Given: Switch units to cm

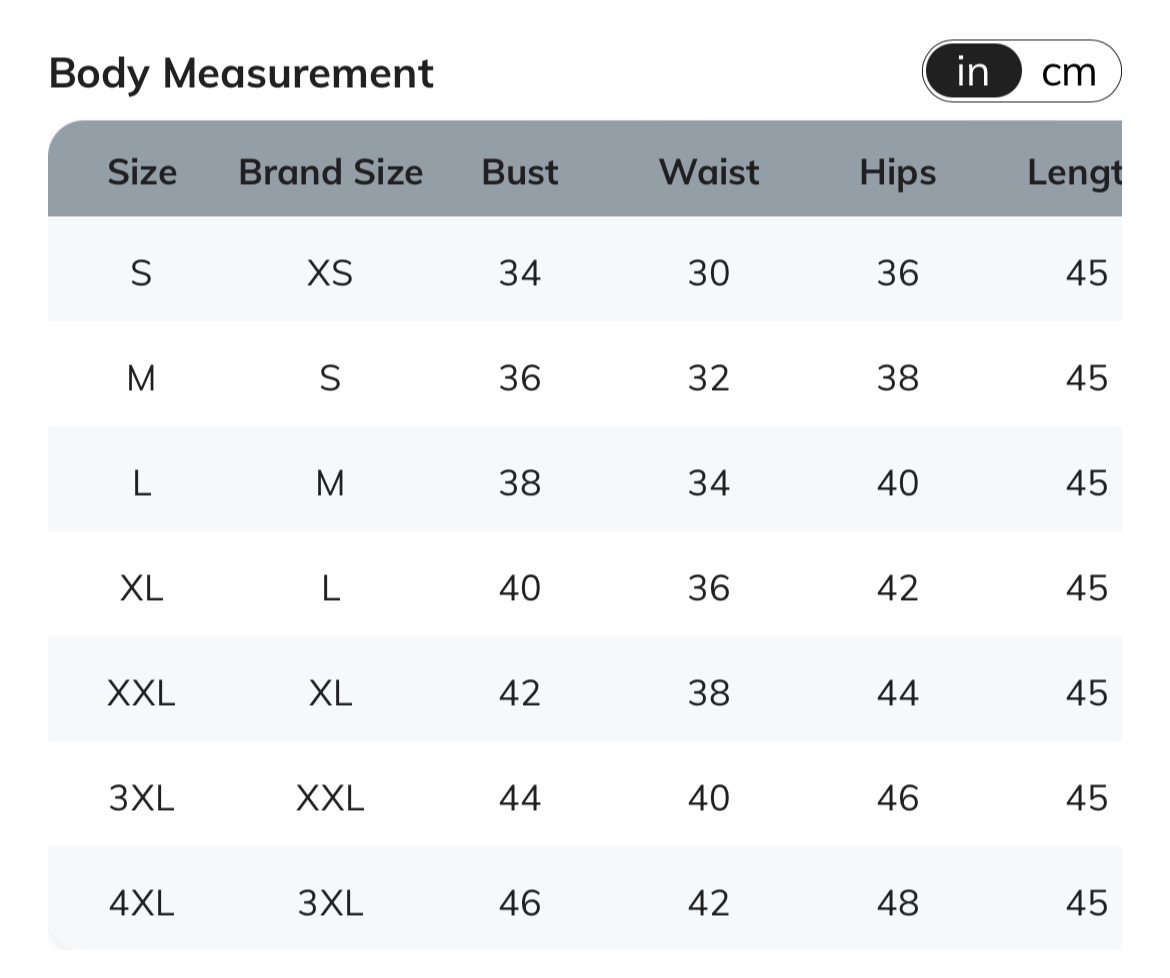Looking at the screenshot, I should pyautogui.click(x=1069, y=72).
